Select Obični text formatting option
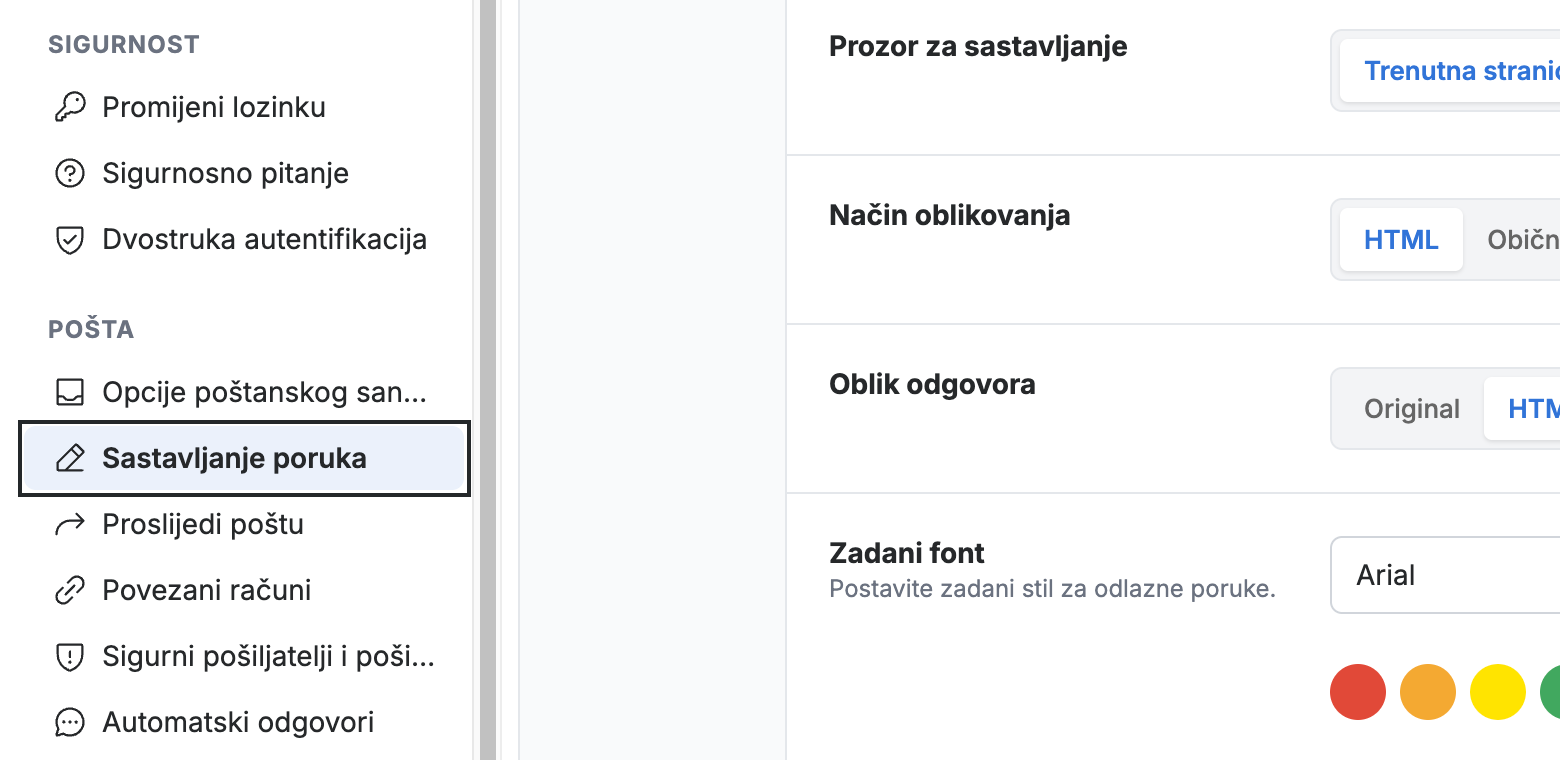The width and height of the screenshot is (1560, 760). tap(1521, 240)
